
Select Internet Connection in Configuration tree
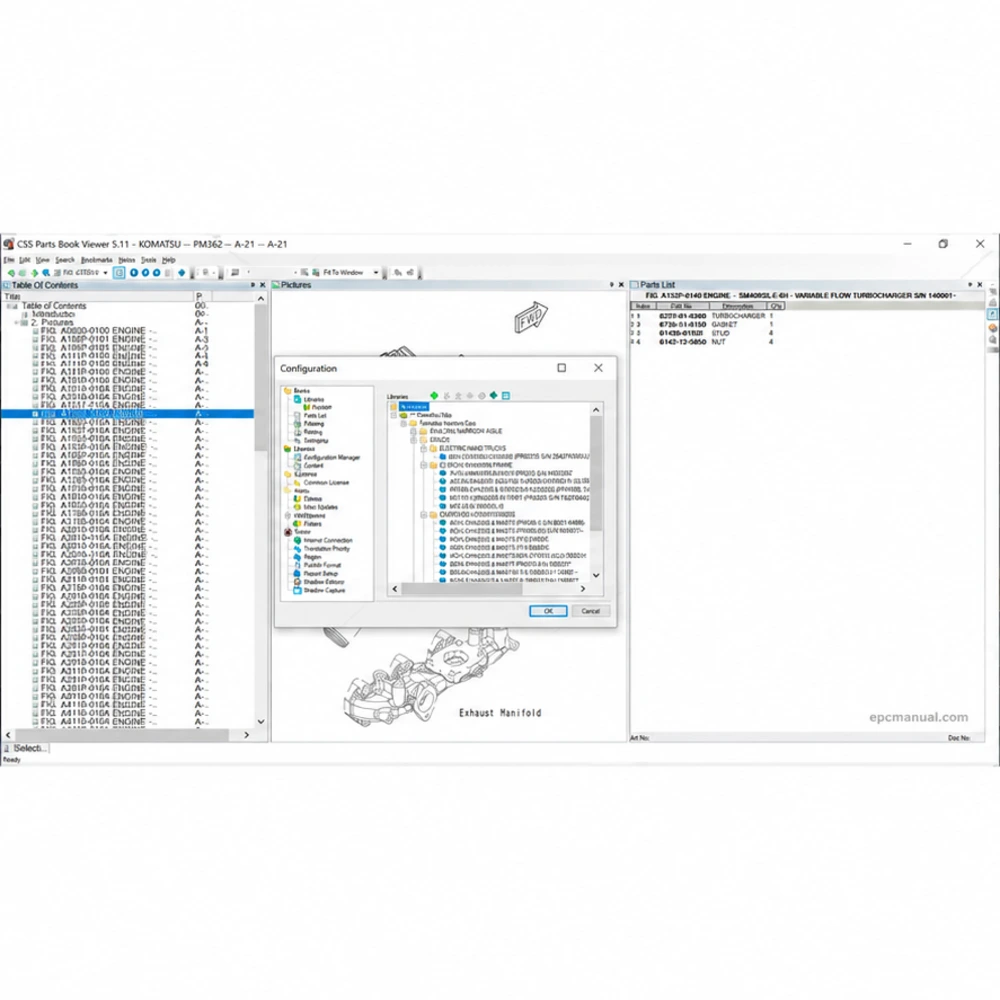tap(328, 540)
